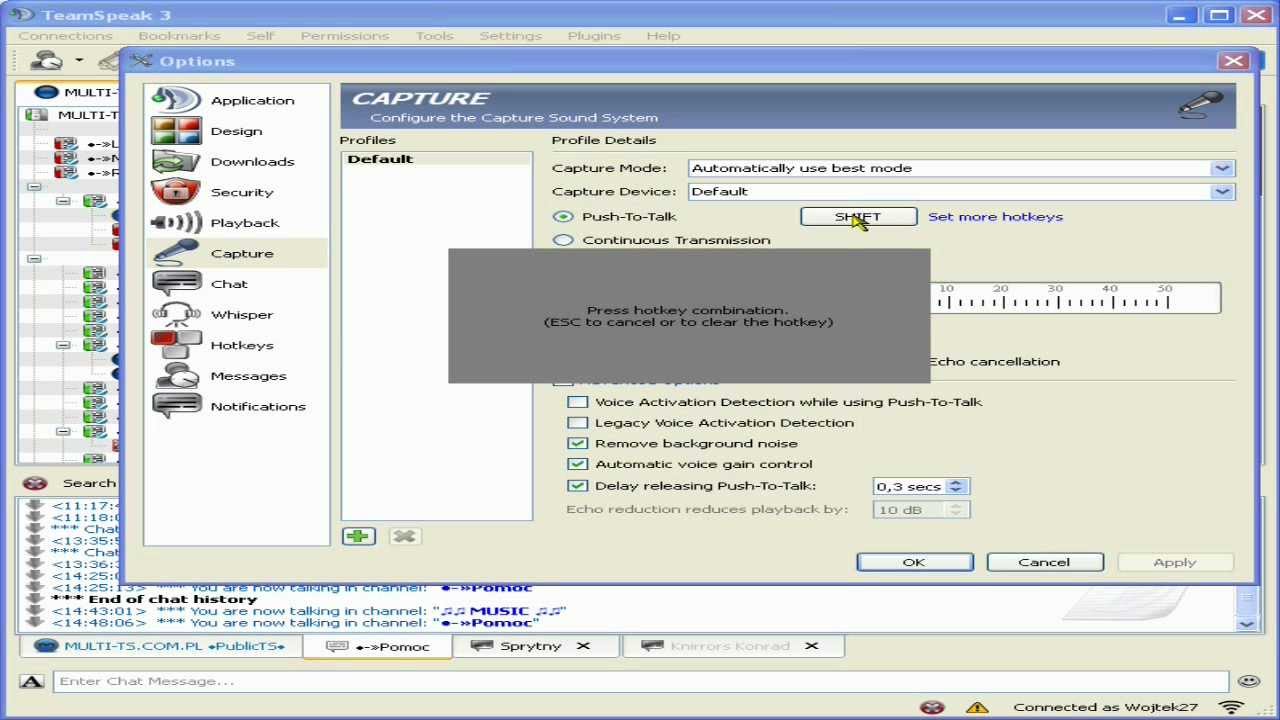The width and height of the screenshot is (1280, 720).
Task: Open the Application options page
Action: [236, 100]
